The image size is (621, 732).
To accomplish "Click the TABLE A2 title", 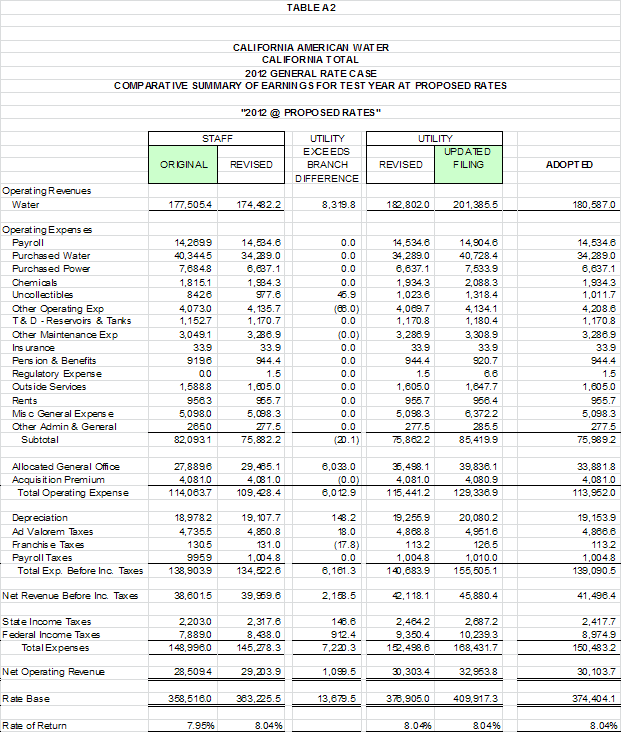I will [310, 7].
